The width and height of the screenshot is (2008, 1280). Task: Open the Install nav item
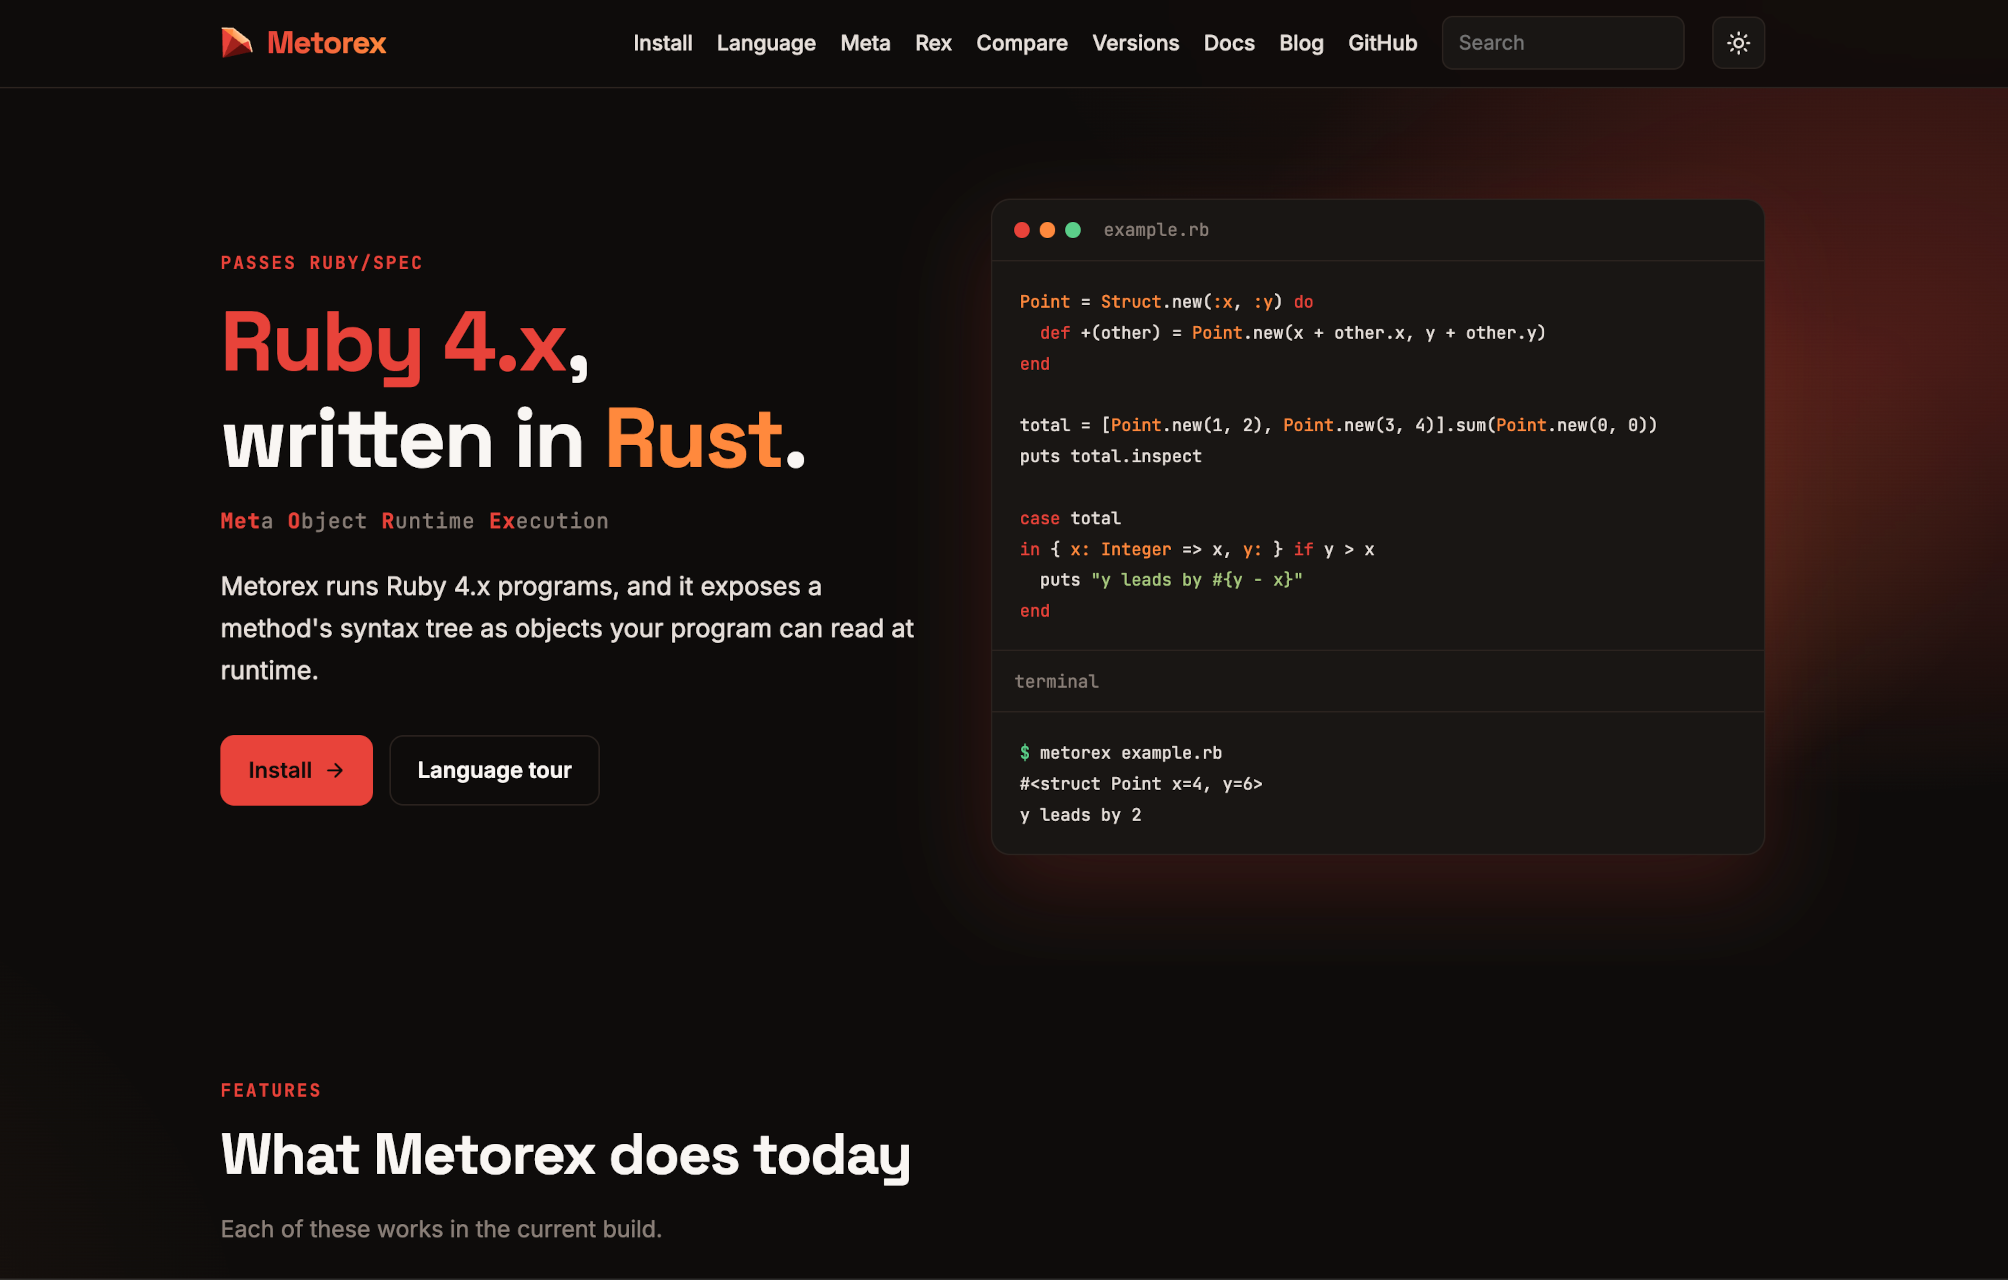click(663, 43)
